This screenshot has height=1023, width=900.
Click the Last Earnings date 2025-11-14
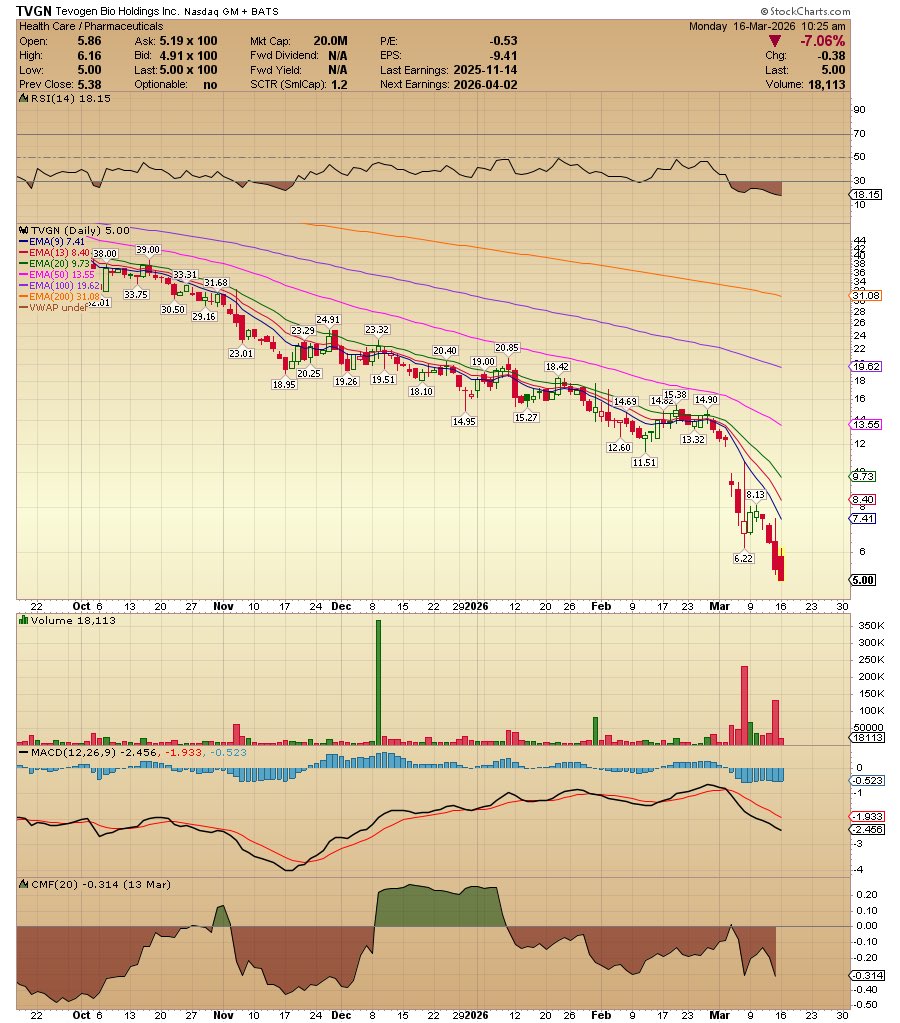485,70
